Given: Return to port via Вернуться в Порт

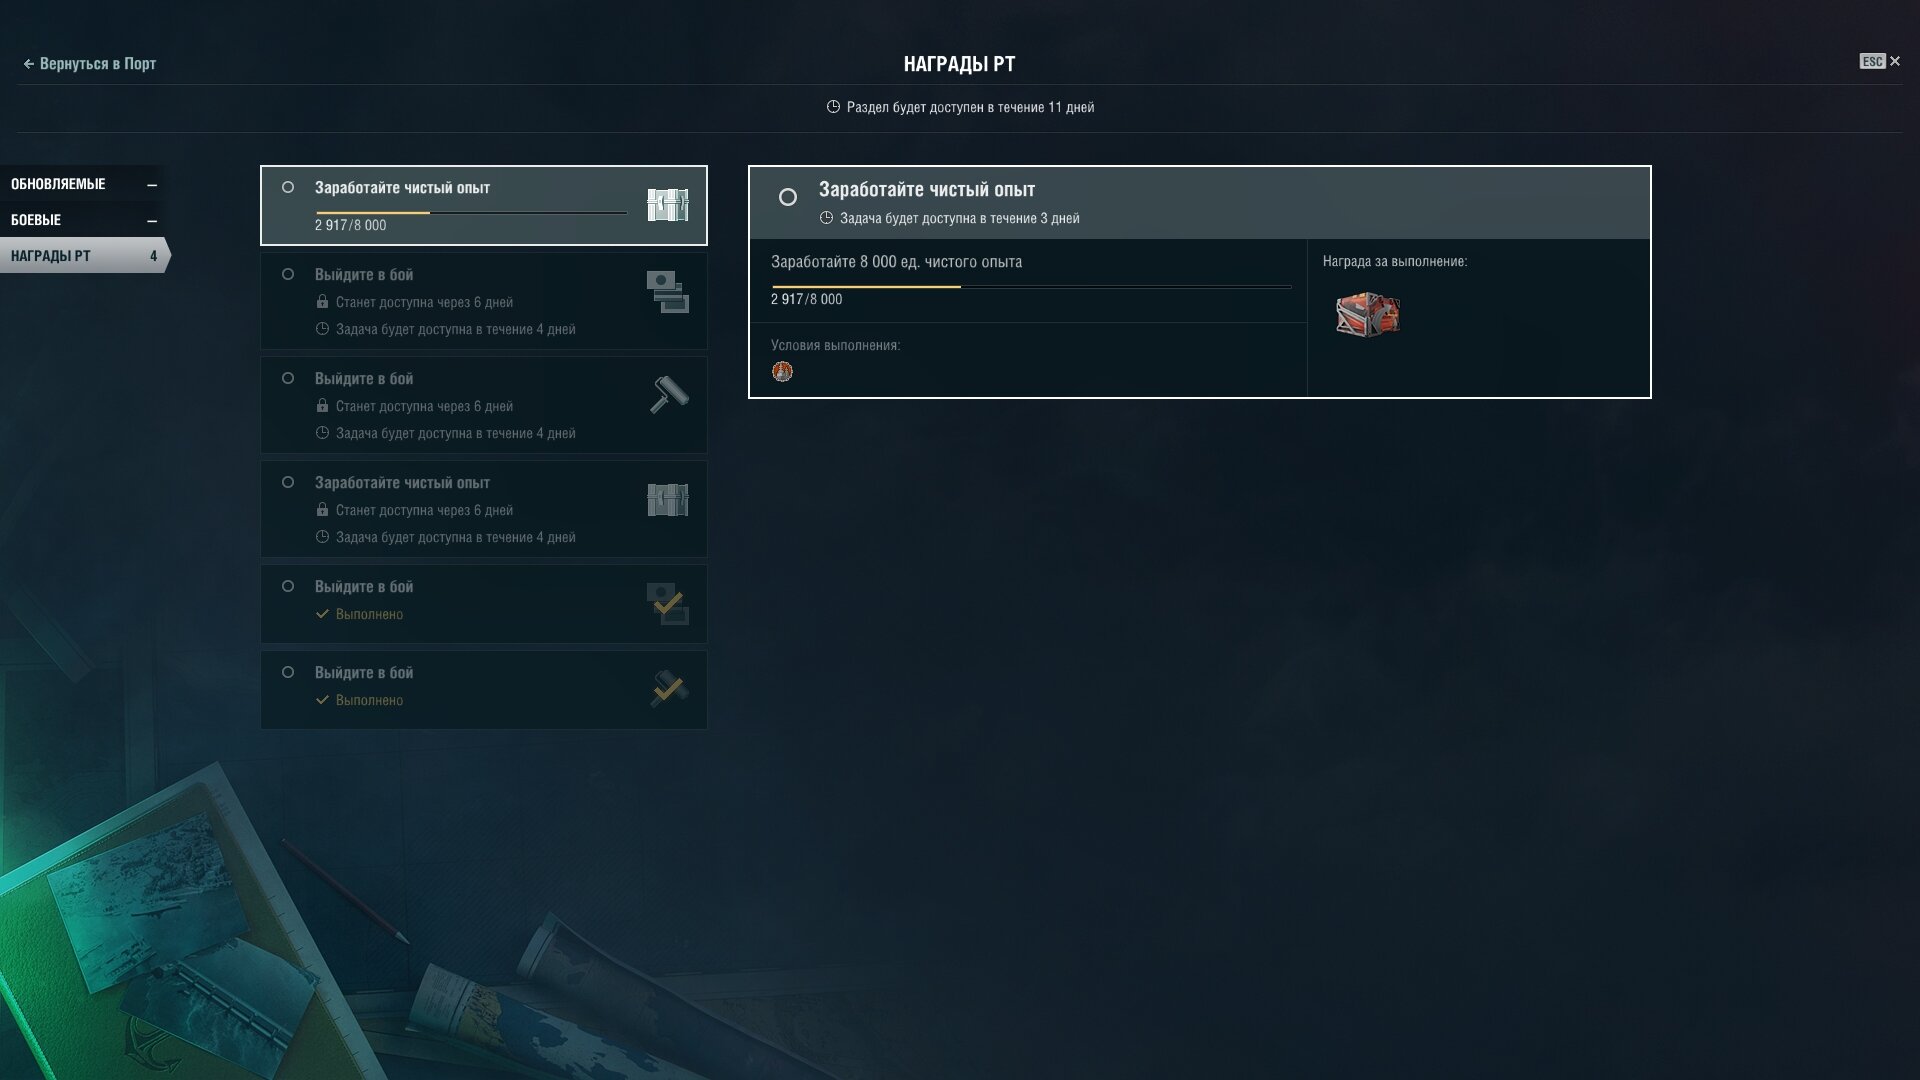Looking at the screenshot, I should pyautogui.click(x=89, y=63).
